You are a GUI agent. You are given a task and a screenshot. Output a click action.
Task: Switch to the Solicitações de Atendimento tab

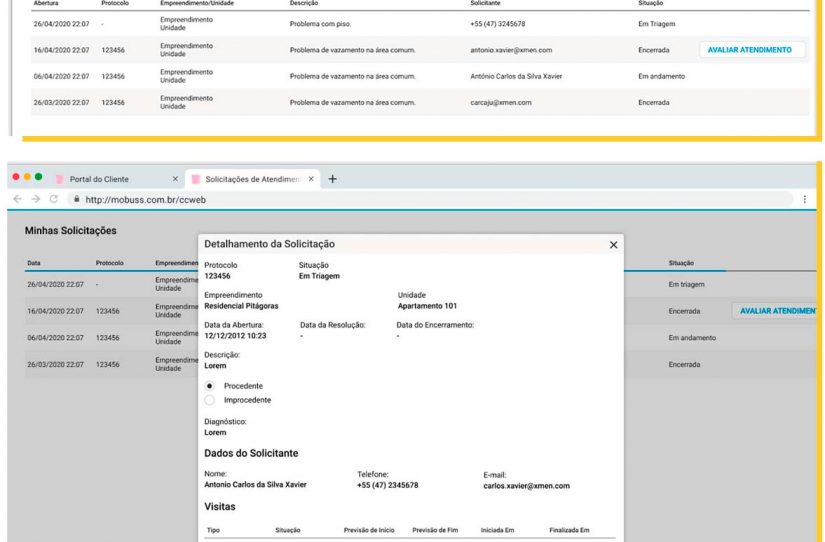click(x=253, y=179)
